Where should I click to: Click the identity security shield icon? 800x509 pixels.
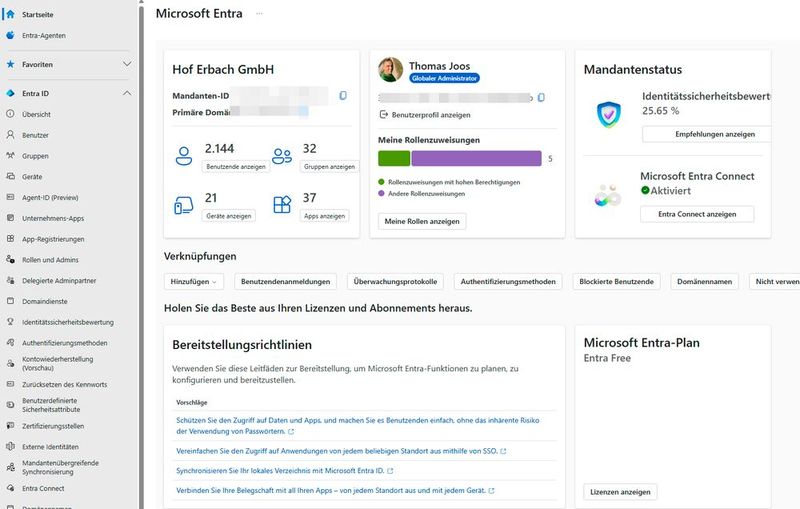click(x=609, y=114)
